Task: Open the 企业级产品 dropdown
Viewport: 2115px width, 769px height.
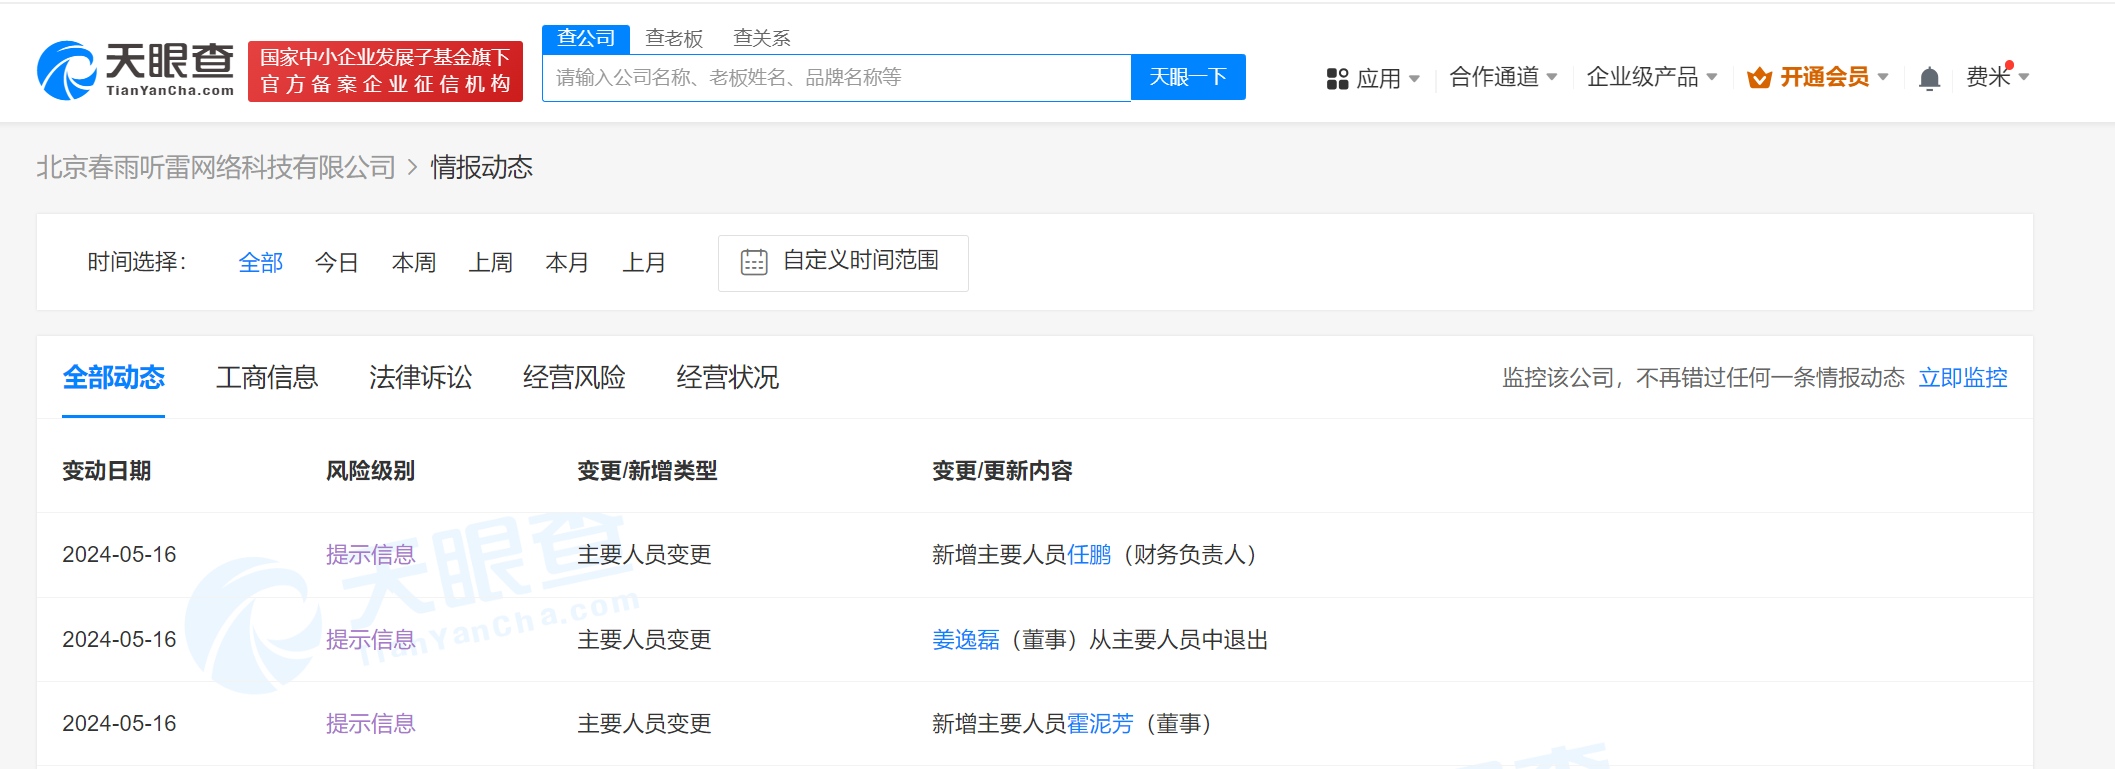Action: click(x=1651, y=77)
